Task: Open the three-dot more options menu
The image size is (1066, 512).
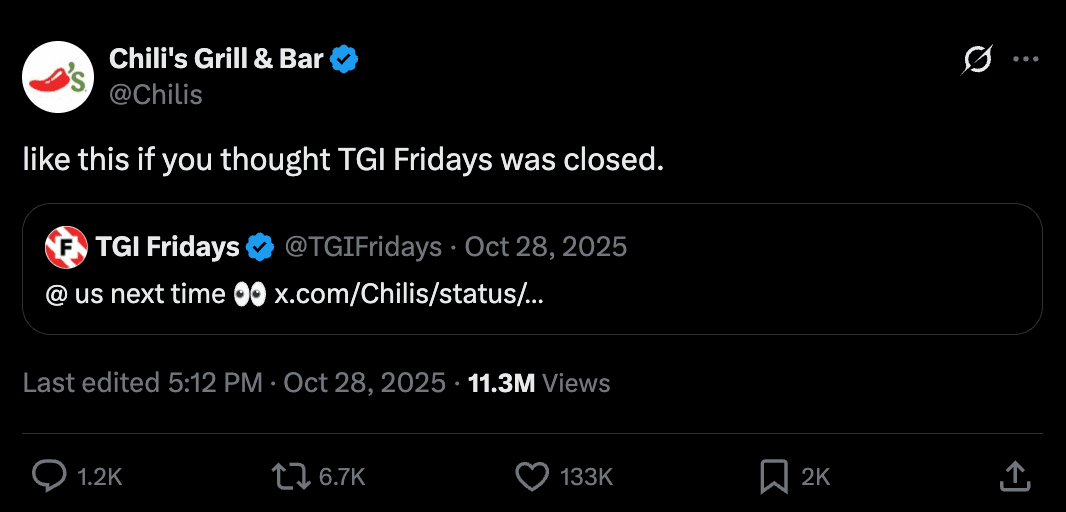Action: coord(1026,60)
